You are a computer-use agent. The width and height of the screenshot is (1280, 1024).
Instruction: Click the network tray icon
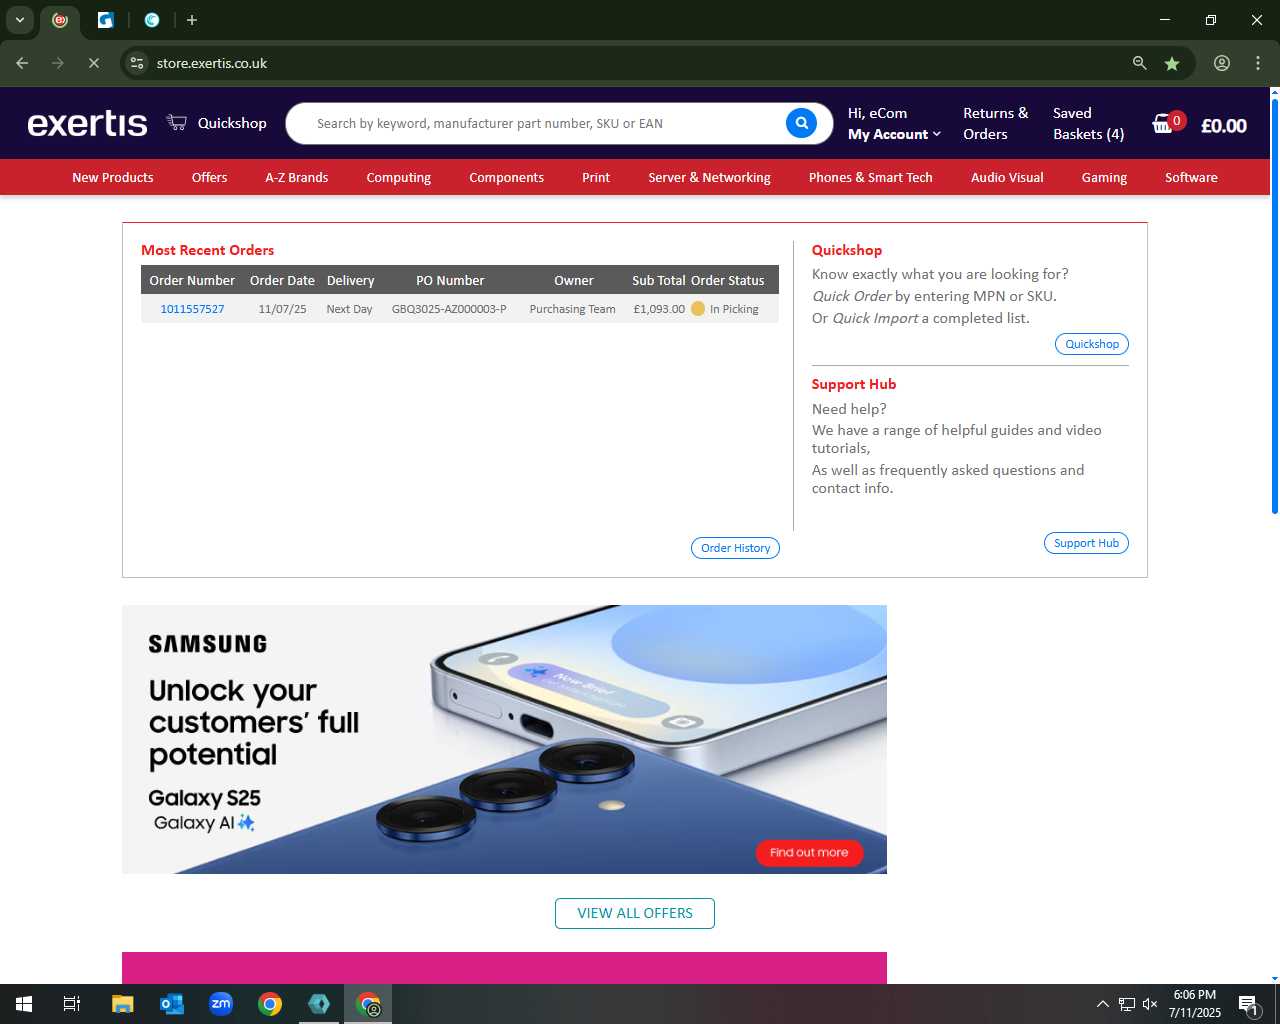pyautogui.click(x=1127, y=1004)
